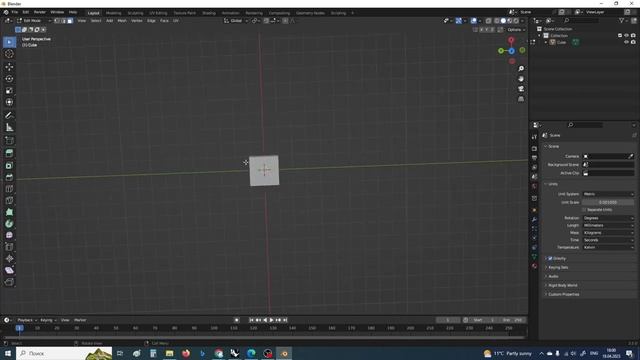Click the zoom magnifier viewport icon
Image resolution: width=640 pixels, height=360 pixels.
[521, 69]
